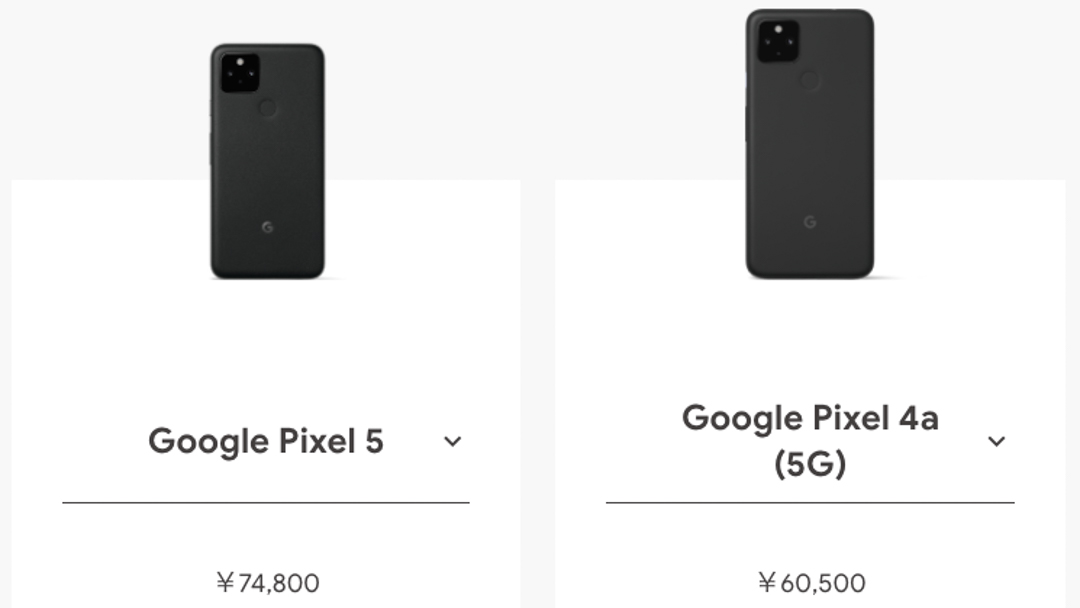1080x608 pixels.
Task: Expand the Google Pixel 5 dropdown chevron
Action: (453, 441)
